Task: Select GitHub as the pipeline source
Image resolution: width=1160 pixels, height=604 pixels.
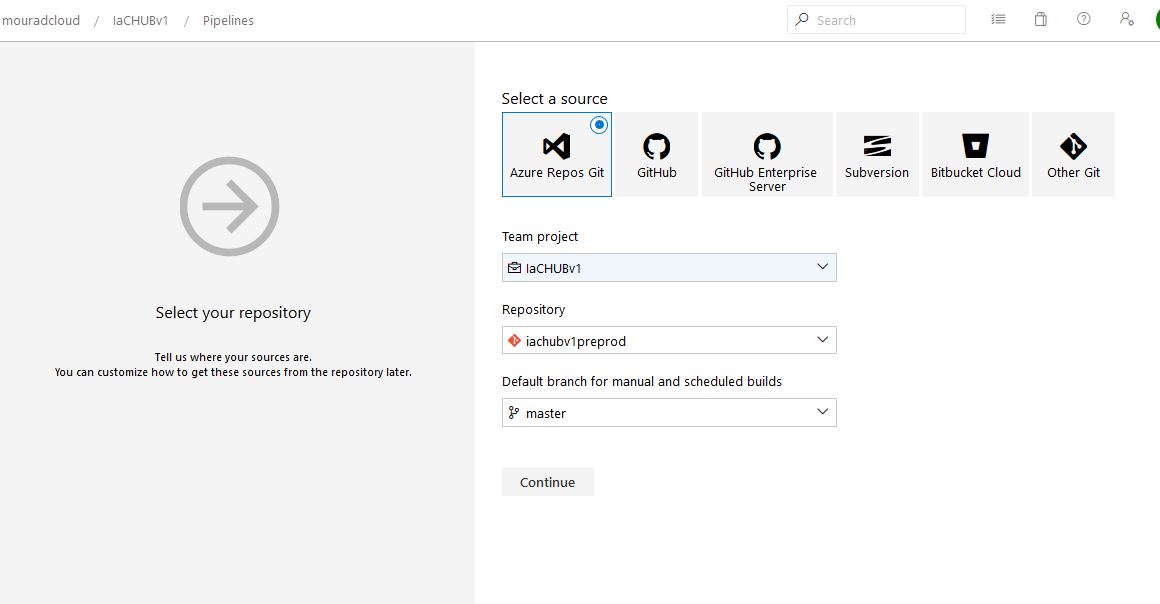Action: [x=656, y=154]
